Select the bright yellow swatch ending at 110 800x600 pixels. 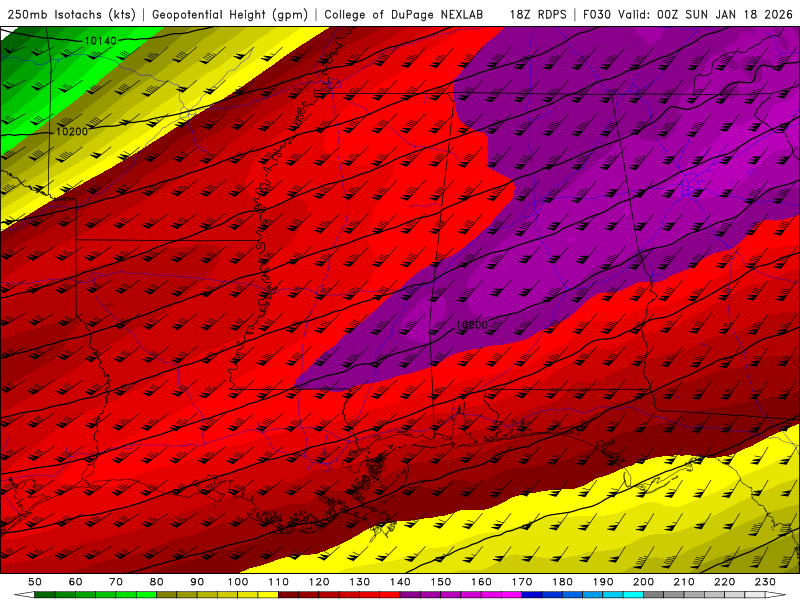(x=268, y=595)
